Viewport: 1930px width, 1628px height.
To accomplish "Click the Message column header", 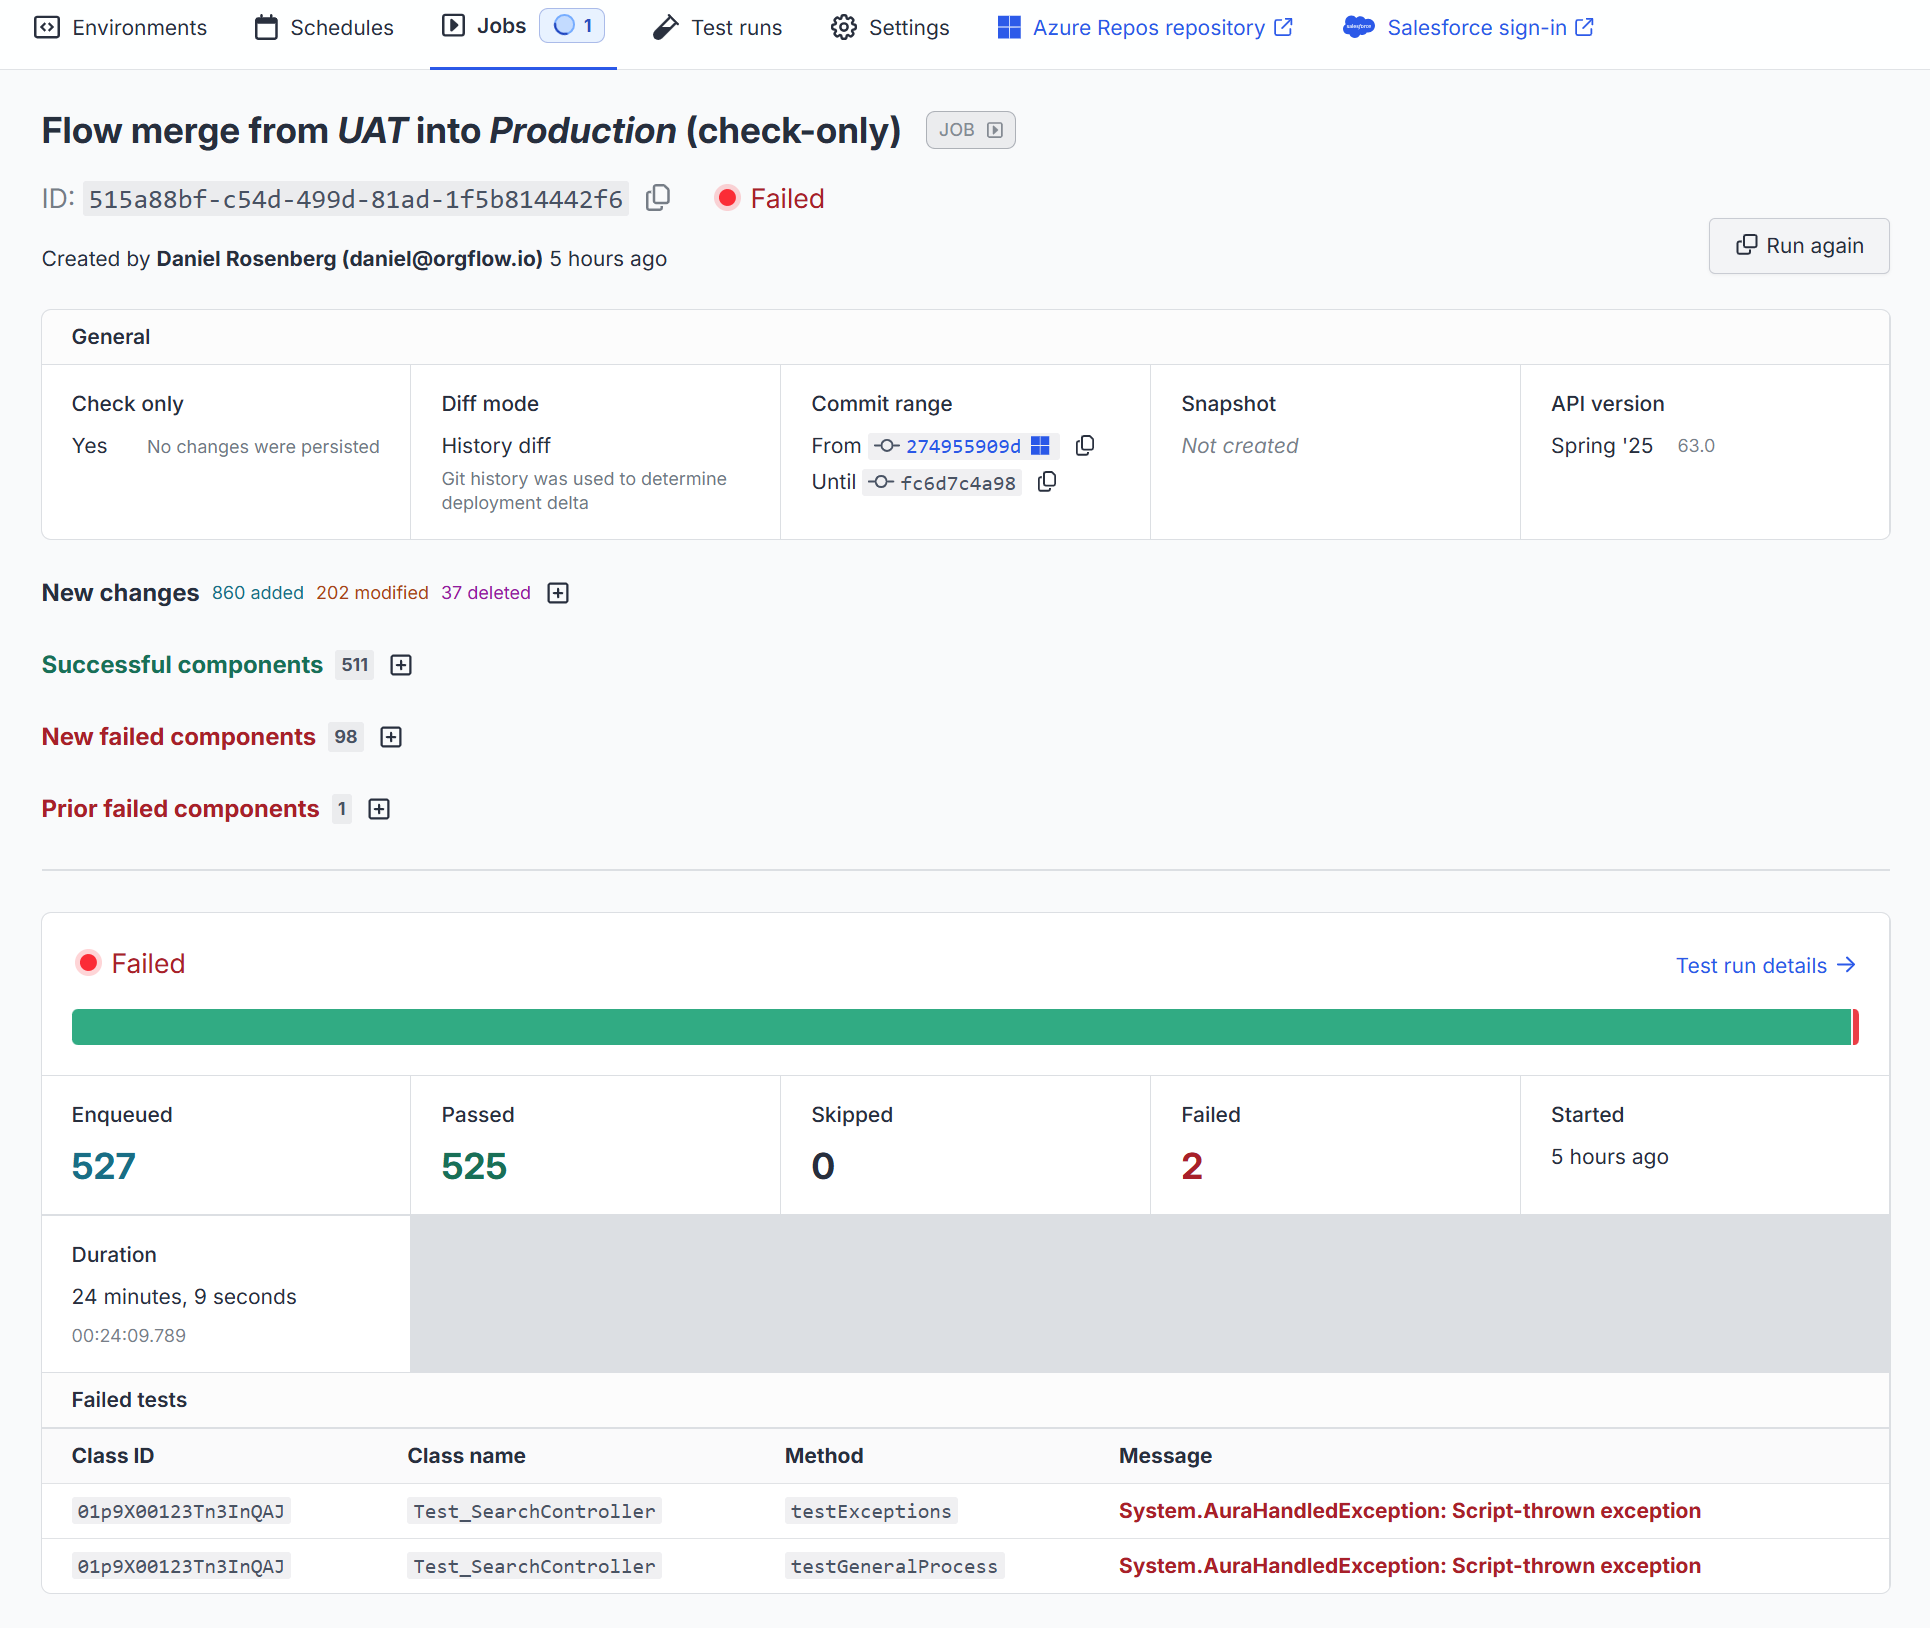I will pos(1165,1456).
